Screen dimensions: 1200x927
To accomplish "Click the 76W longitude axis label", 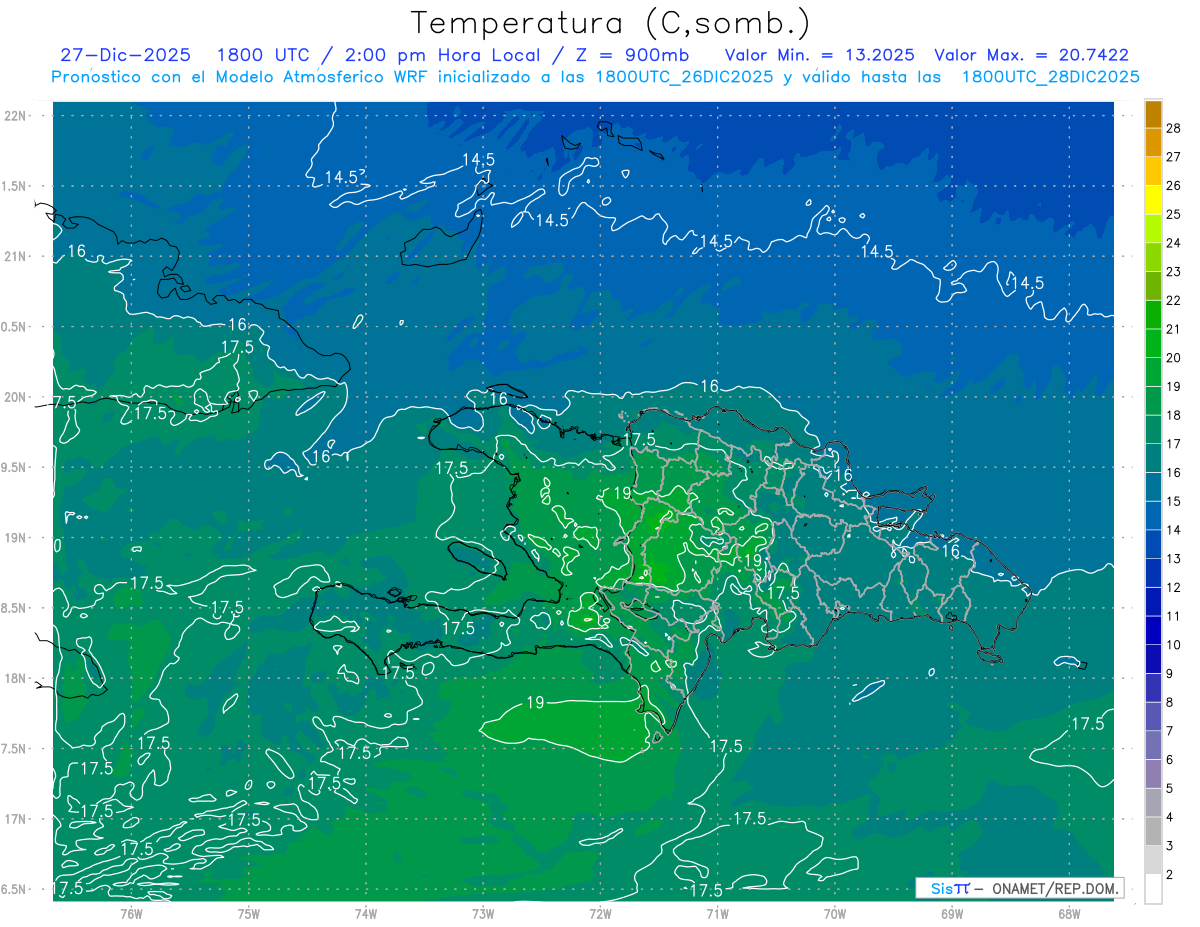I will click(132, 913).
